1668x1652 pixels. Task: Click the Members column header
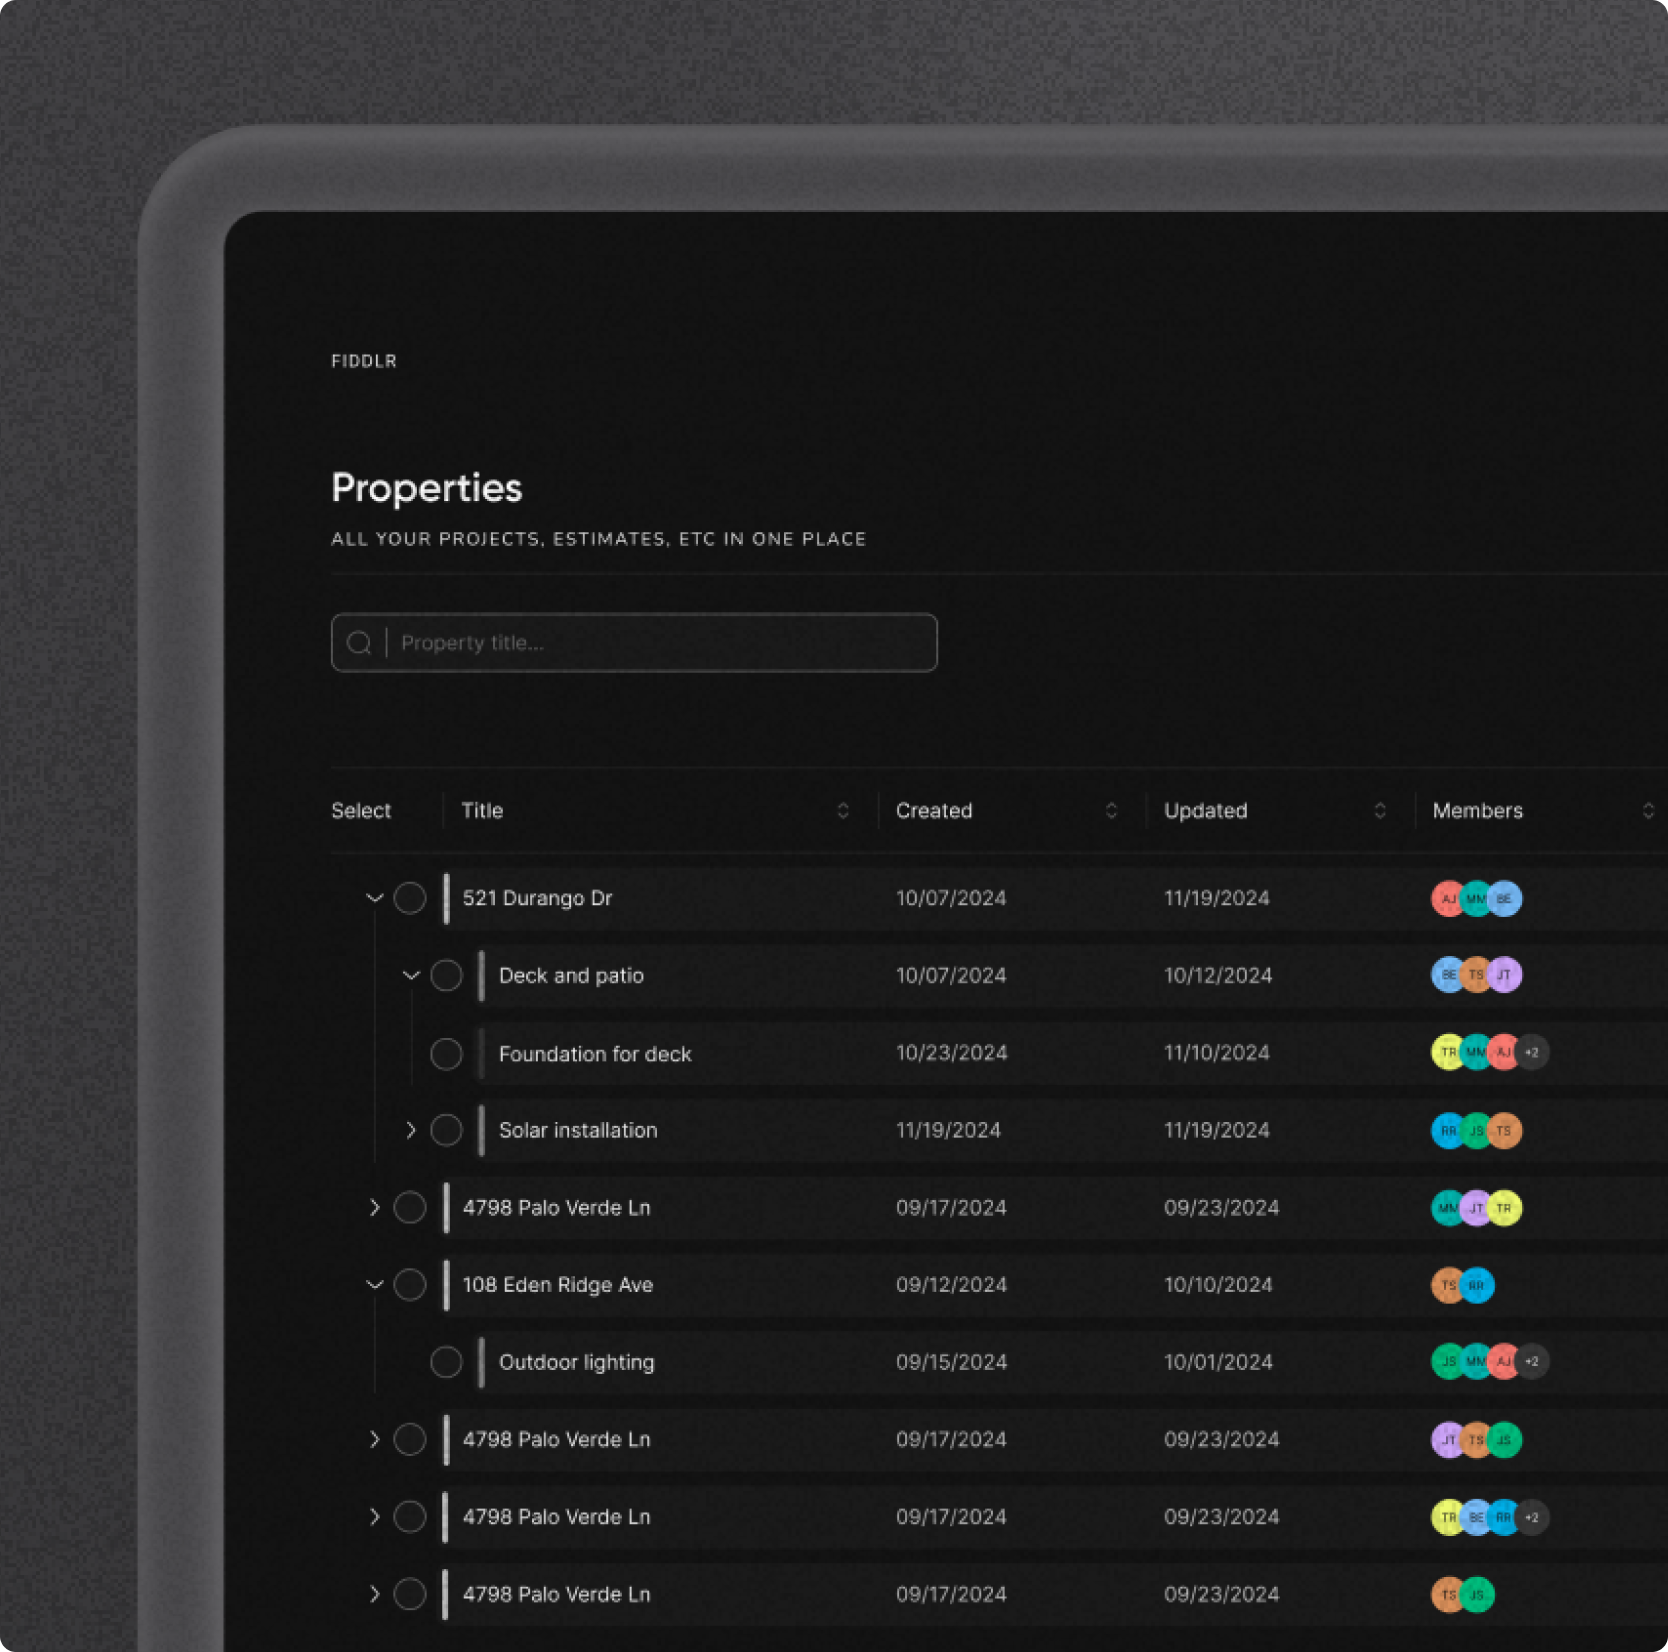click(1477, 811)
